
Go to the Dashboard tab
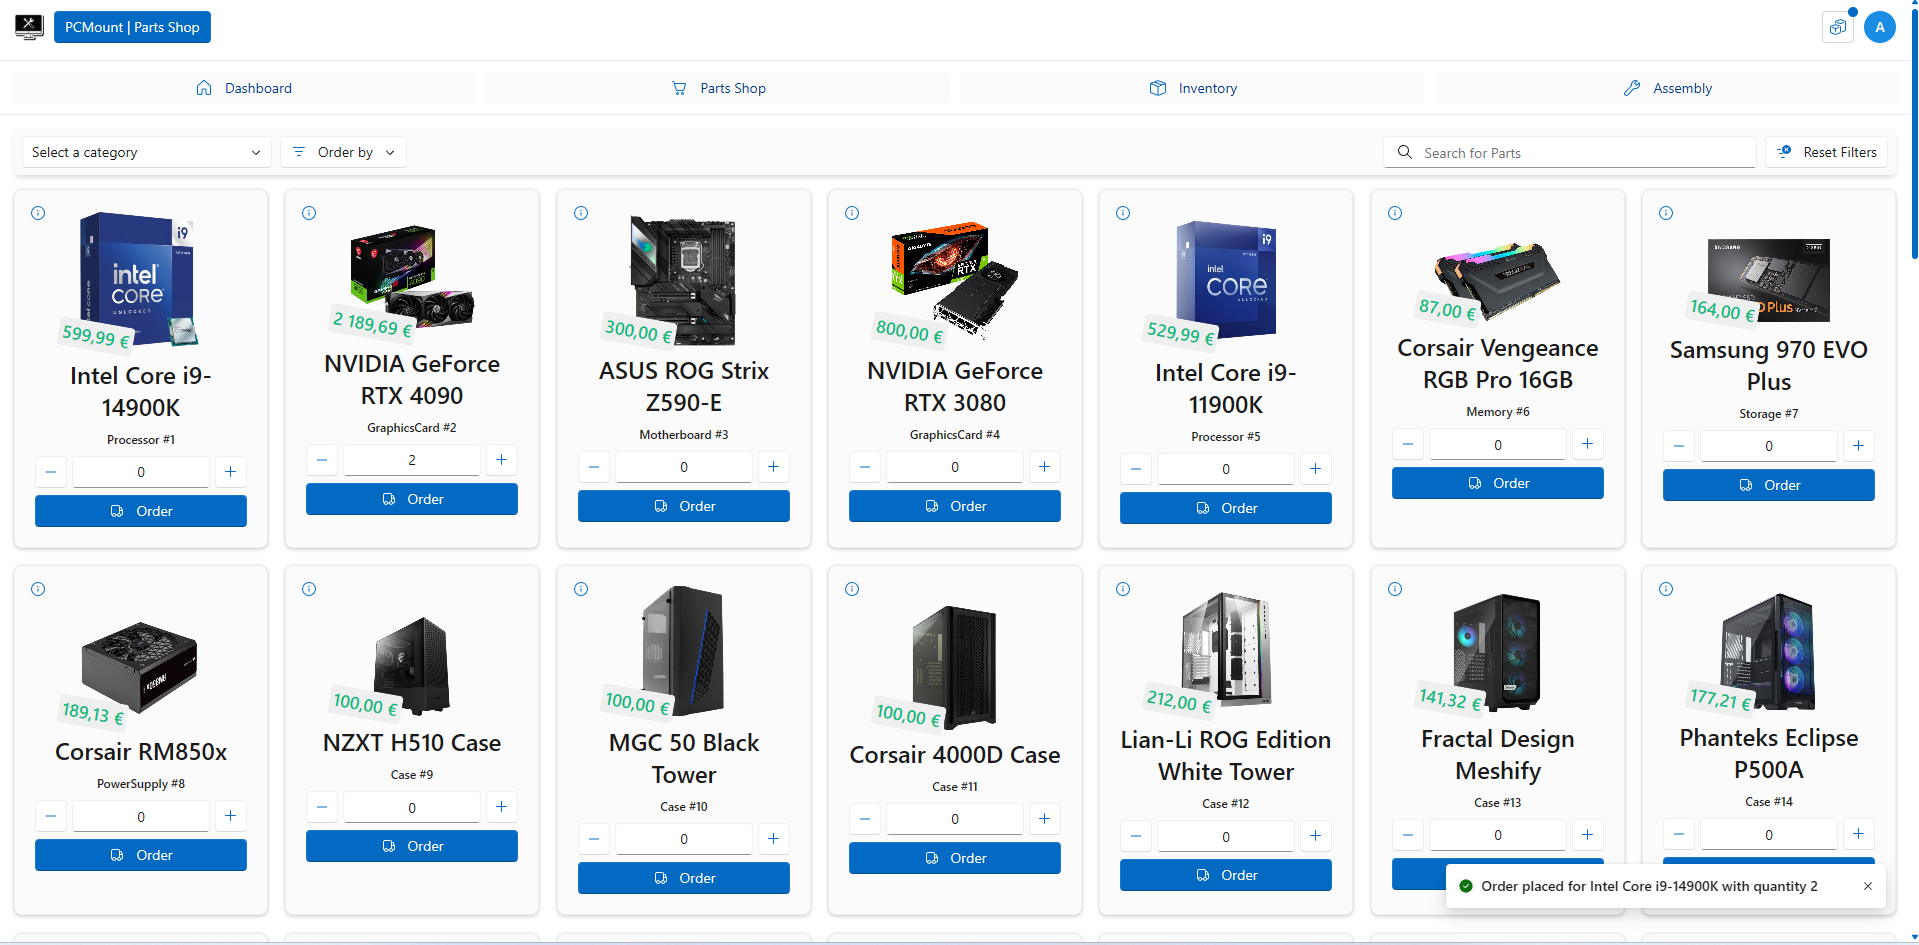click(243, 88)
